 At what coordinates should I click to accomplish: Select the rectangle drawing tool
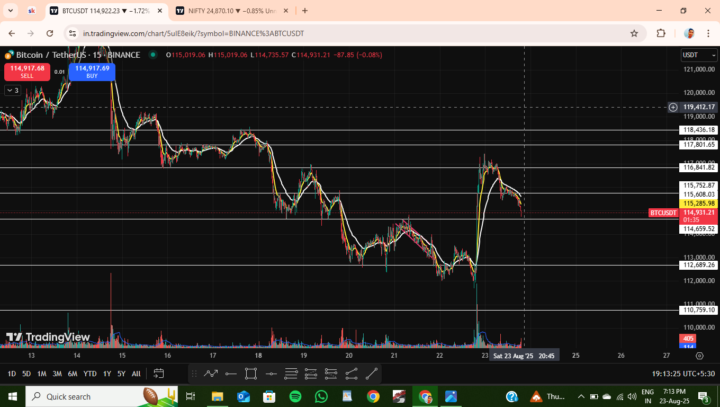click(x=251, y=373)
